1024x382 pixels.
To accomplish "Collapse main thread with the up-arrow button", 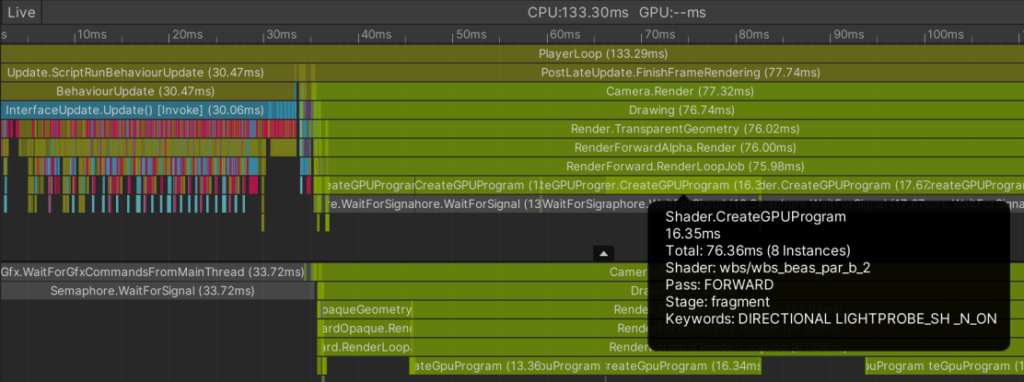I will 603,253.
